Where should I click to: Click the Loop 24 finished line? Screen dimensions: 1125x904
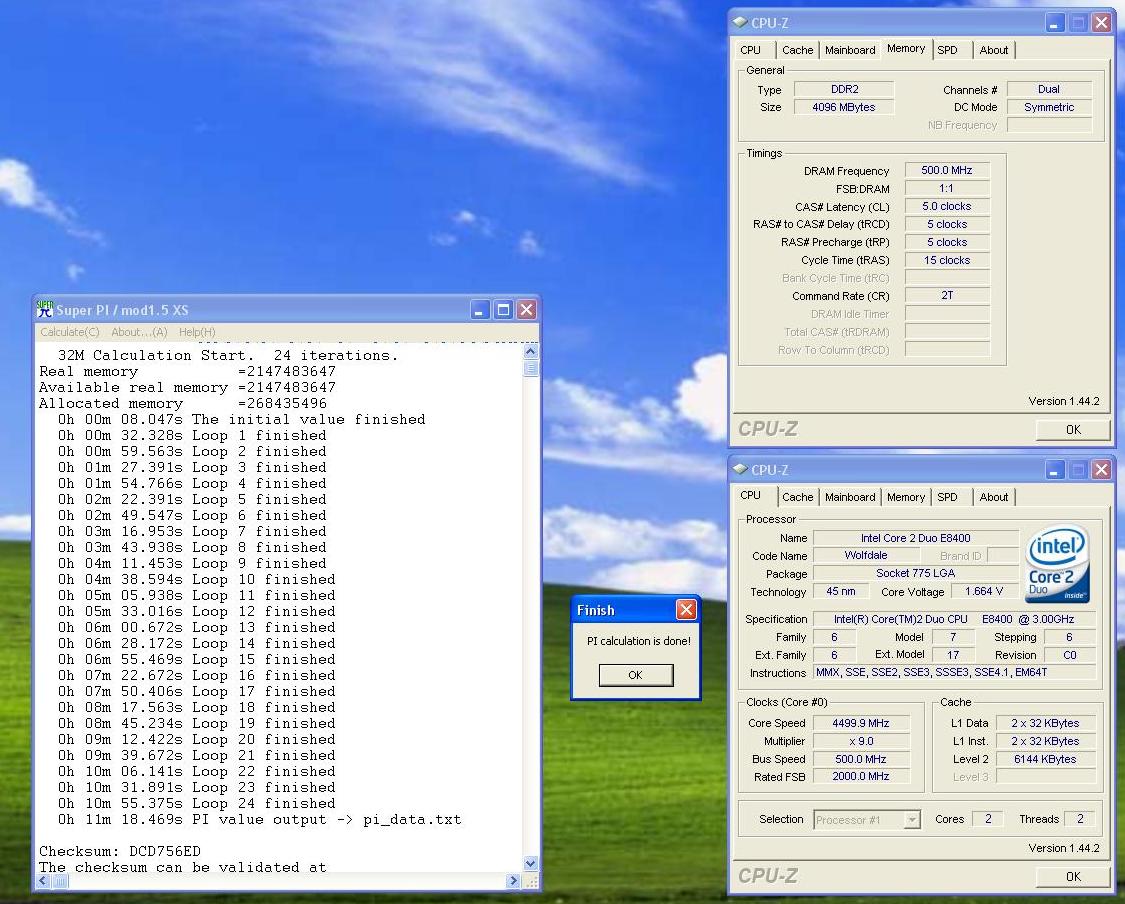[196, 804]
